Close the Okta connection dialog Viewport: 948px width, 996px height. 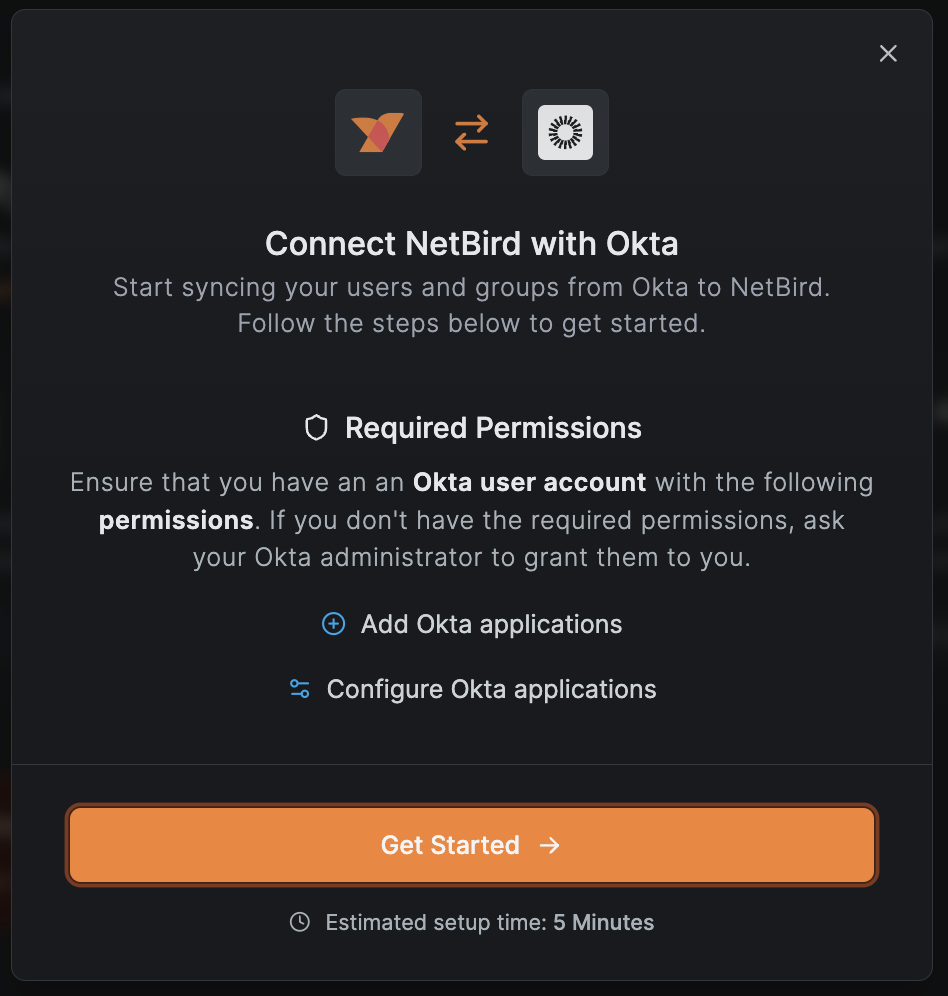888,54
